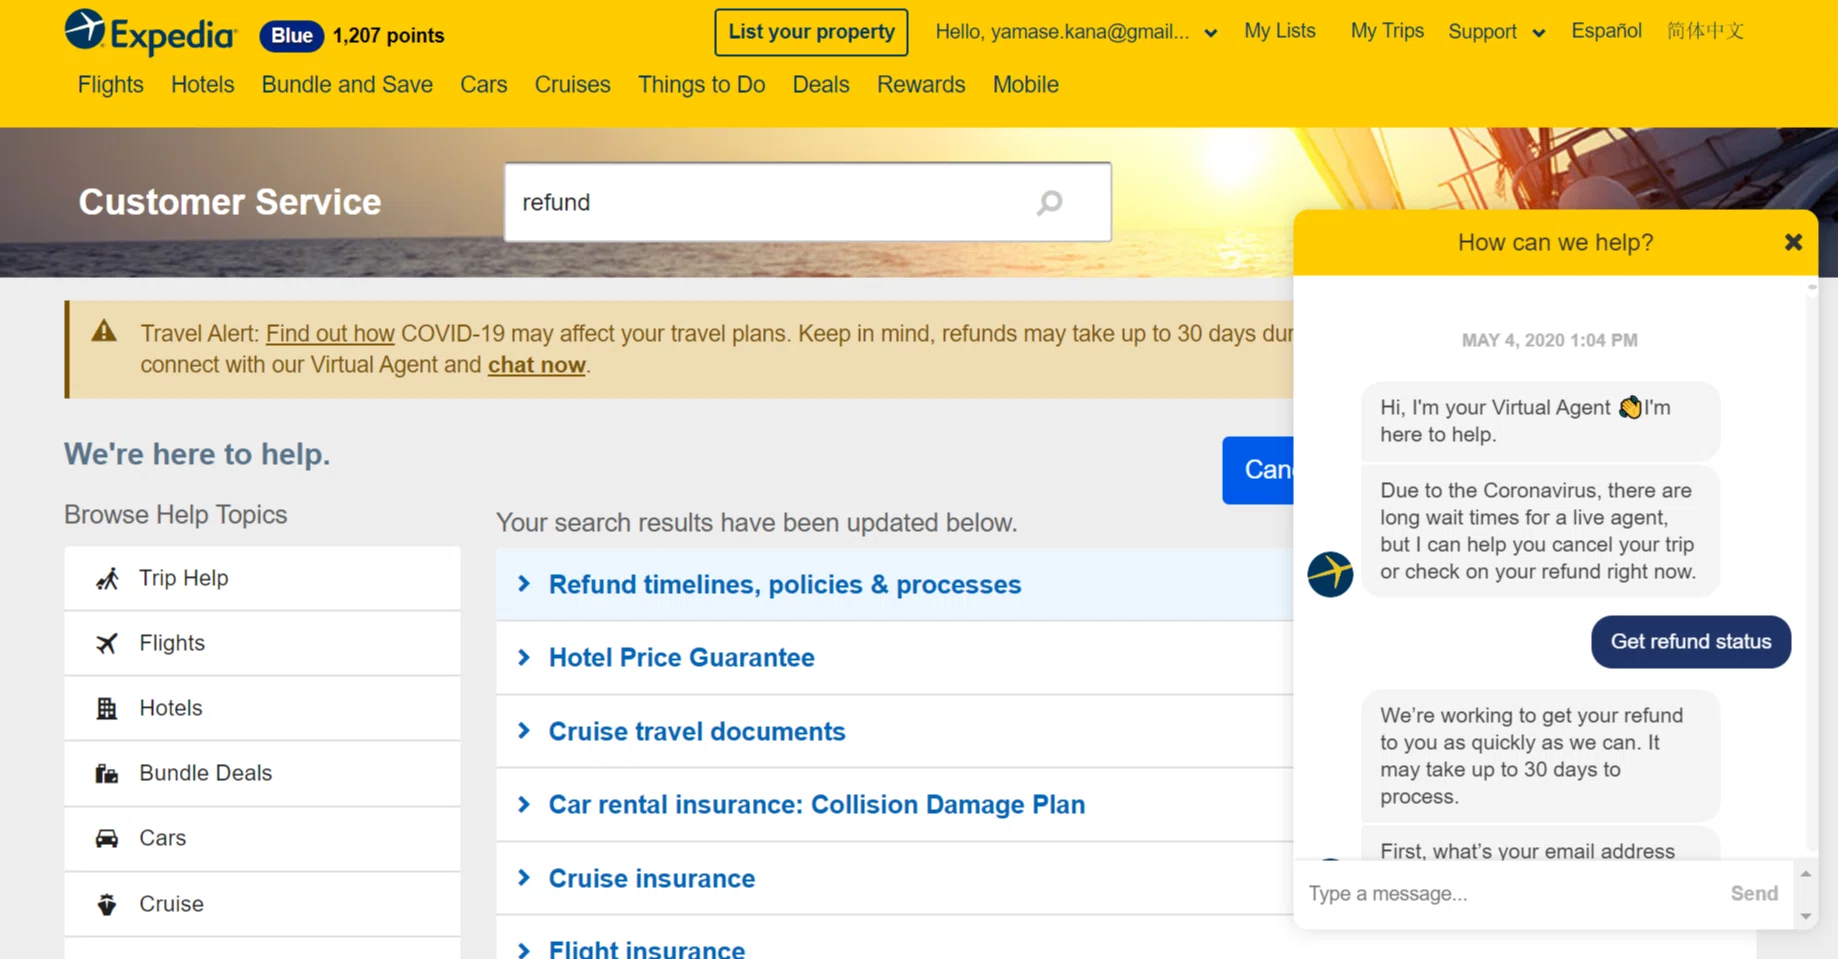1839x959 pixels.
Task: Switch language to Español
Action: (x=1606, y=31)
